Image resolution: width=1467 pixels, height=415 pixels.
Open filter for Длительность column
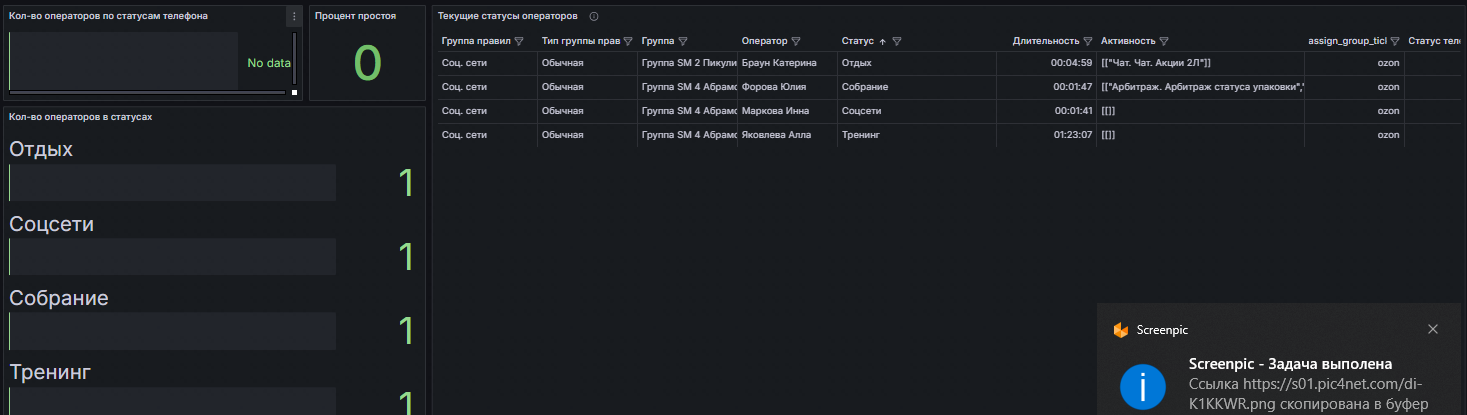coord(1087,42)
